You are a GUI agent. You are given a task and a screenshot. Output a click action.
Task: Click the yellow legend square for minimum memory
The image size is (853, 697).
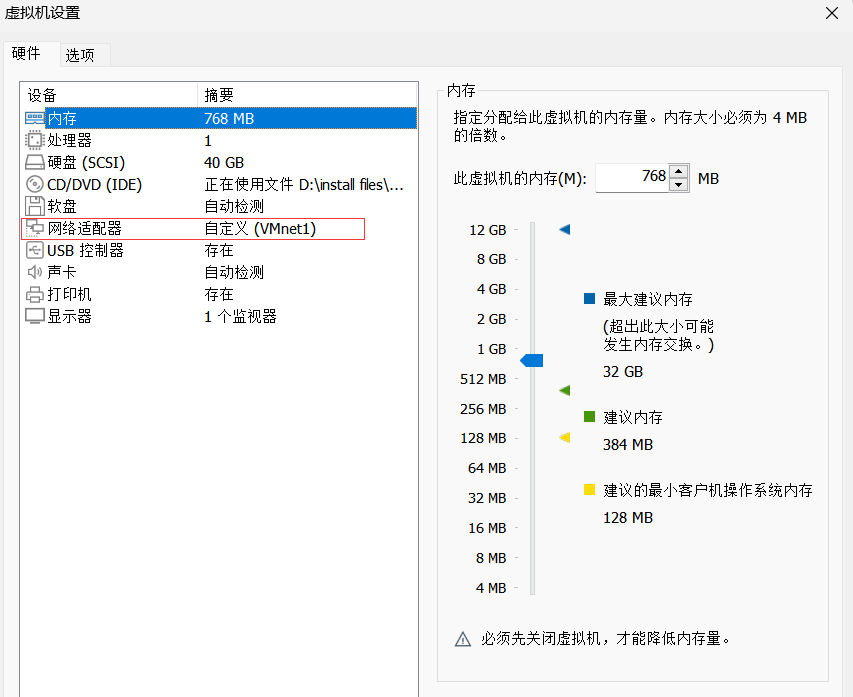point(589,490)
